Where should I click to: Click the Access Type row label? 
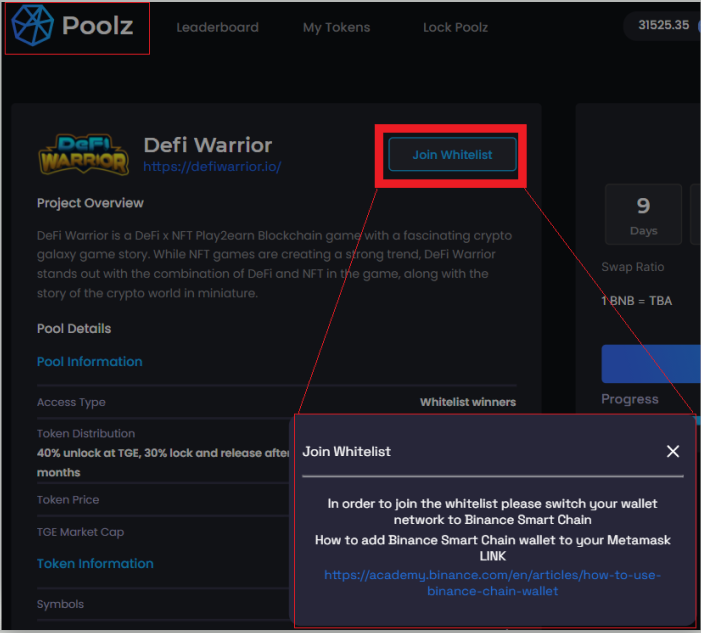click(71, 402)
